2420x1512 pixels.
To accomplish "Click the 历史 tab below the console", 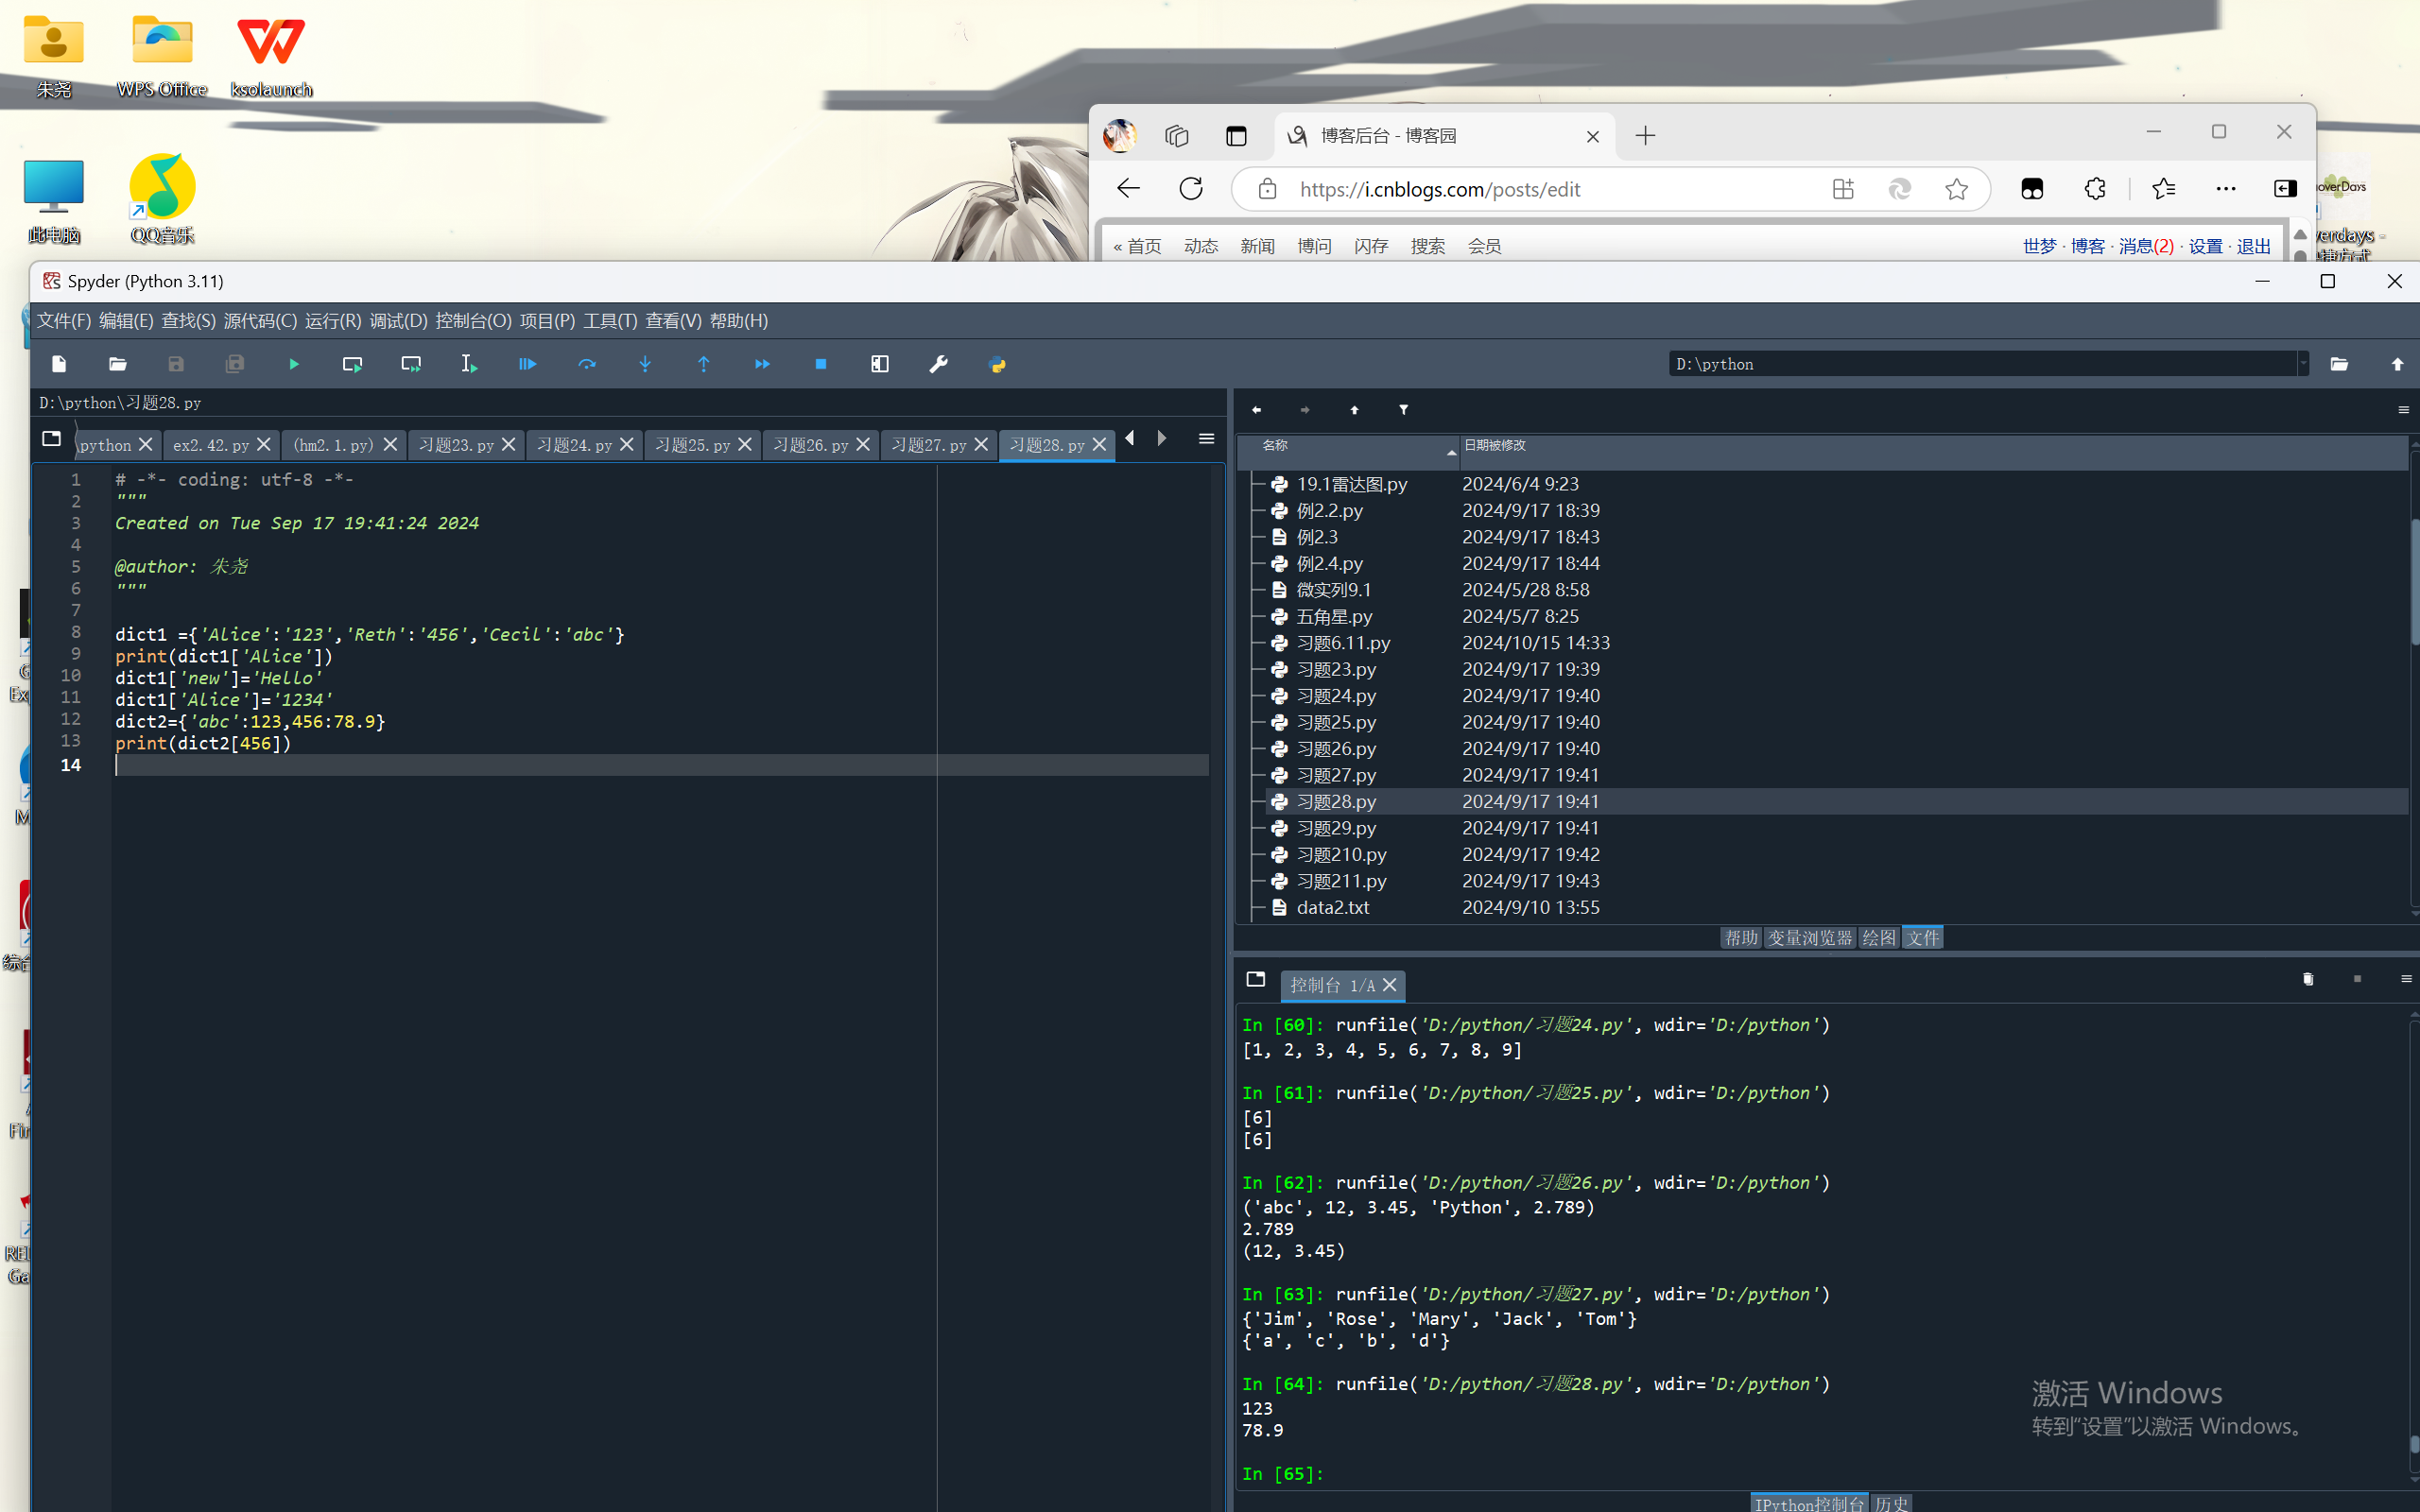I will [x=1891, y=1503].
